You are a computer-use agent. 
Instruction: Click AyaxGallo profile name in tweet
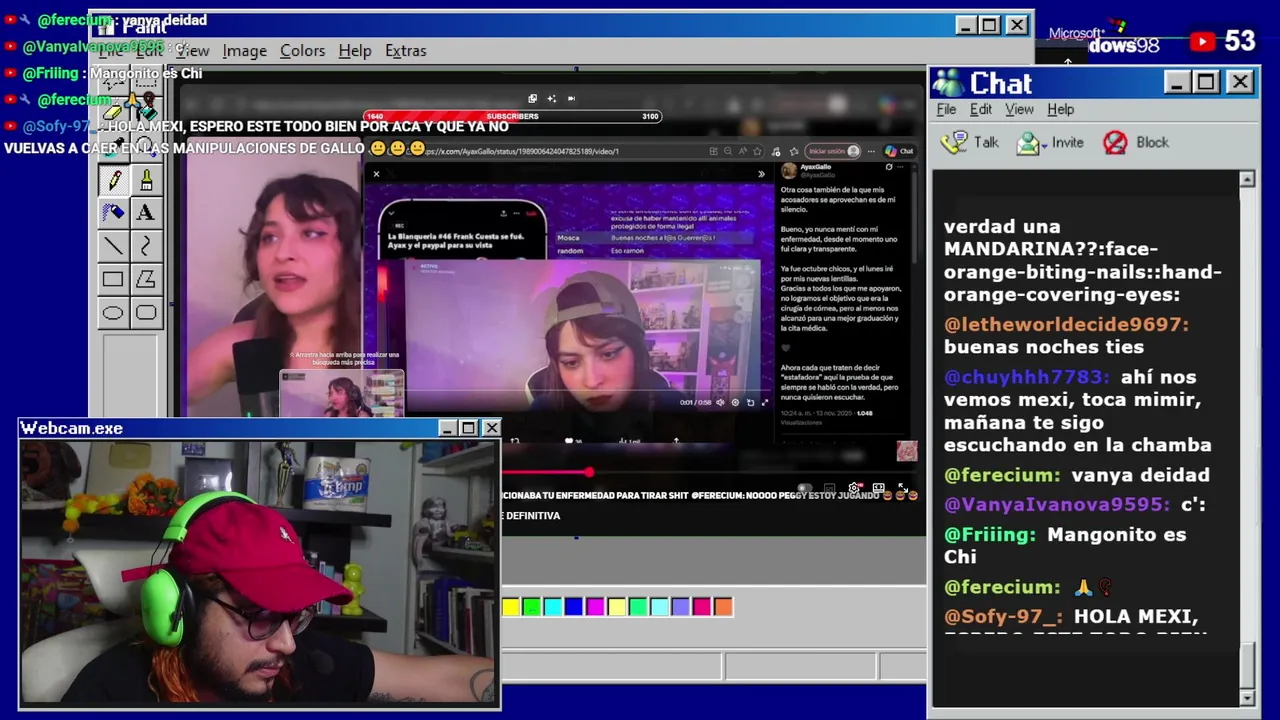[x=816, y=167]
